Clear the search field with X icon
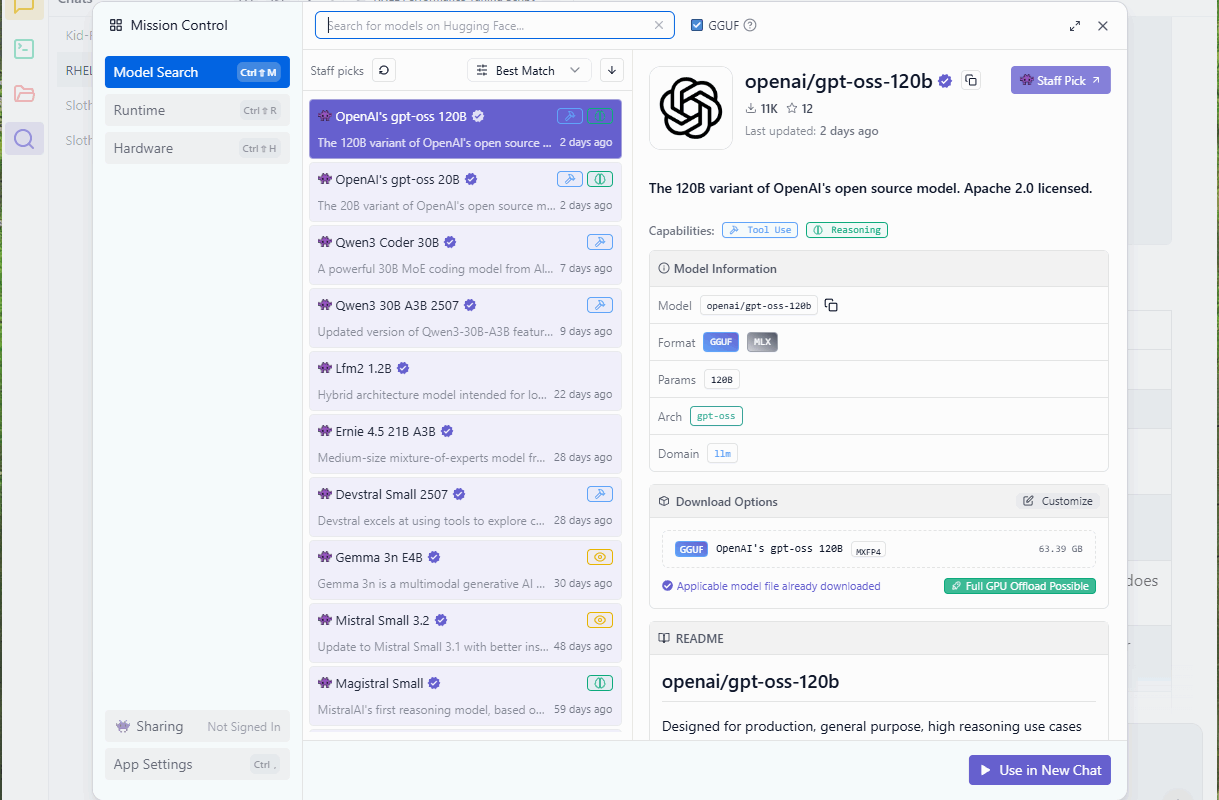 click(659, 26)
